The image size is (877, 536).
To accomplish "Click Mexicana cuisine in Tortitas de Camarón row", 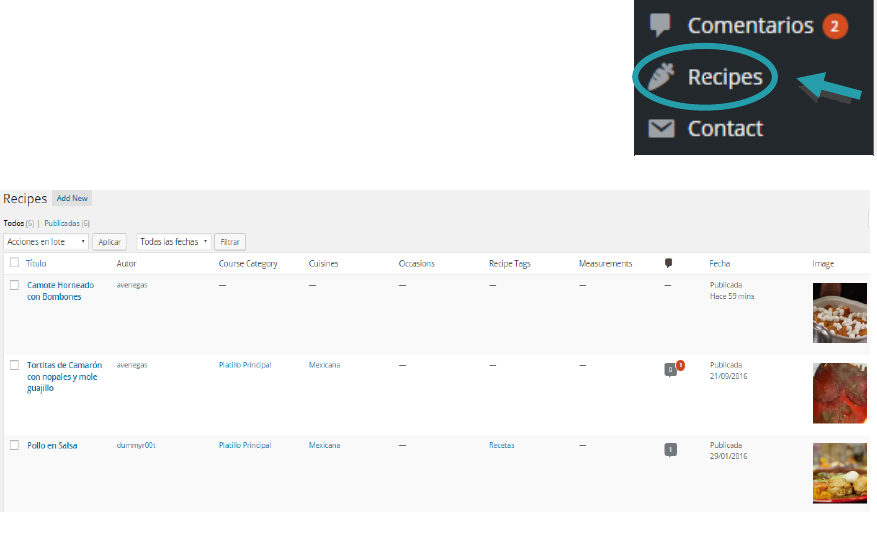I will 324,365.
